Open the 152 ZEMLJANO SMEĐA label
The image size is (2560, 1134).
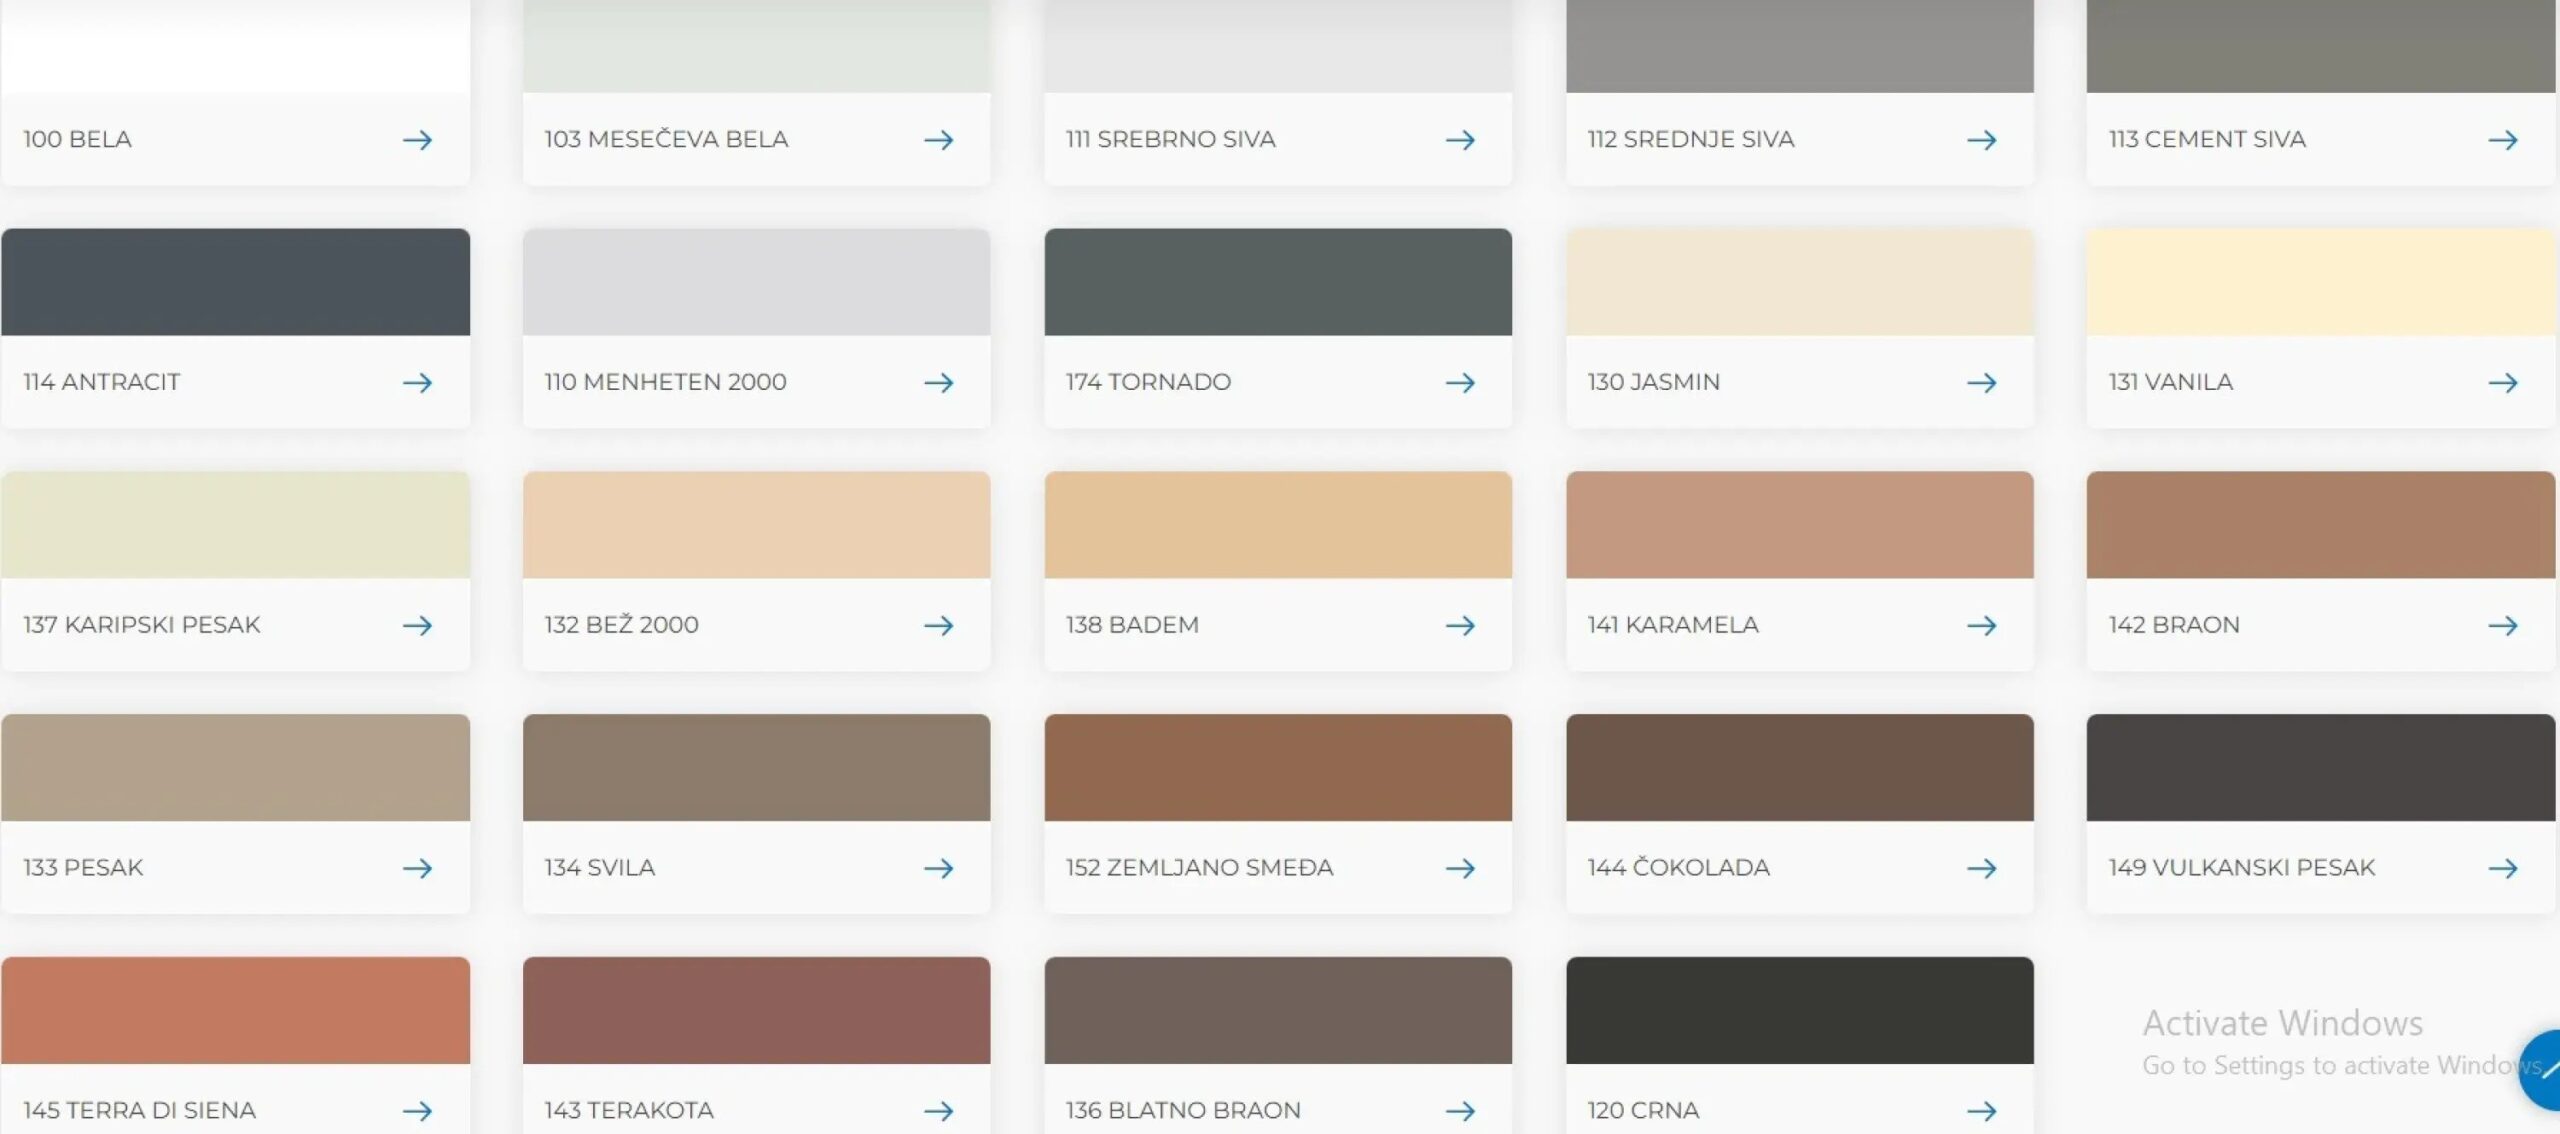coord(1199,868)
